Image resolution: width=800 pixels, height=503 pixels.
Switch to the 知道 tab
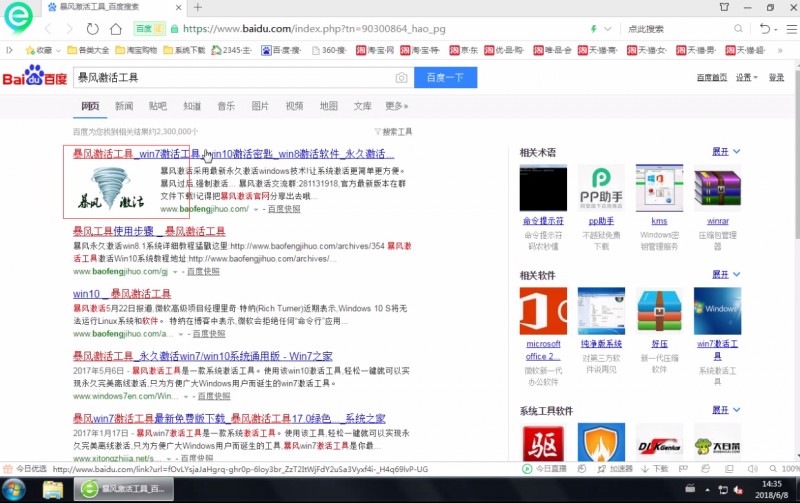192,106
